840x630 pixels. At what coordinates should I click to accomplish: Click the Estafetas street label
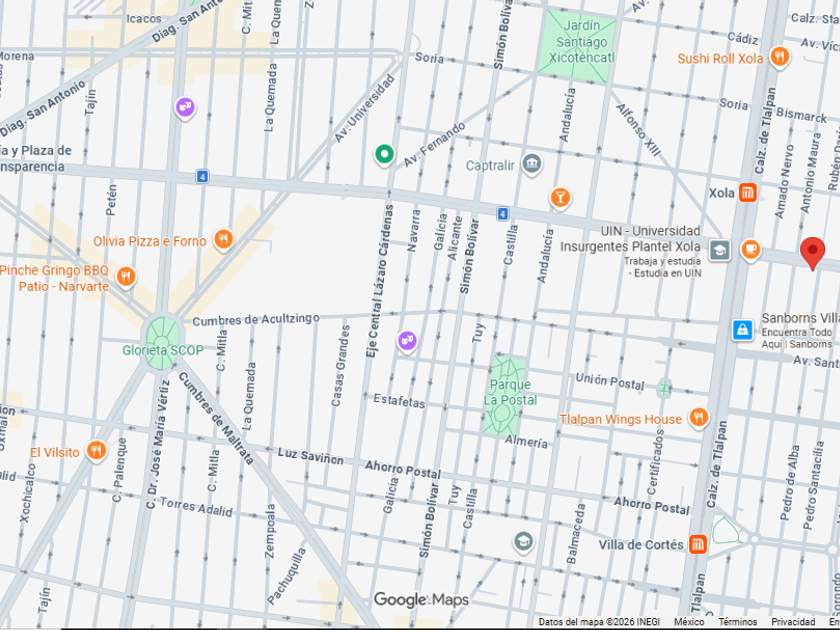point(399,400)
